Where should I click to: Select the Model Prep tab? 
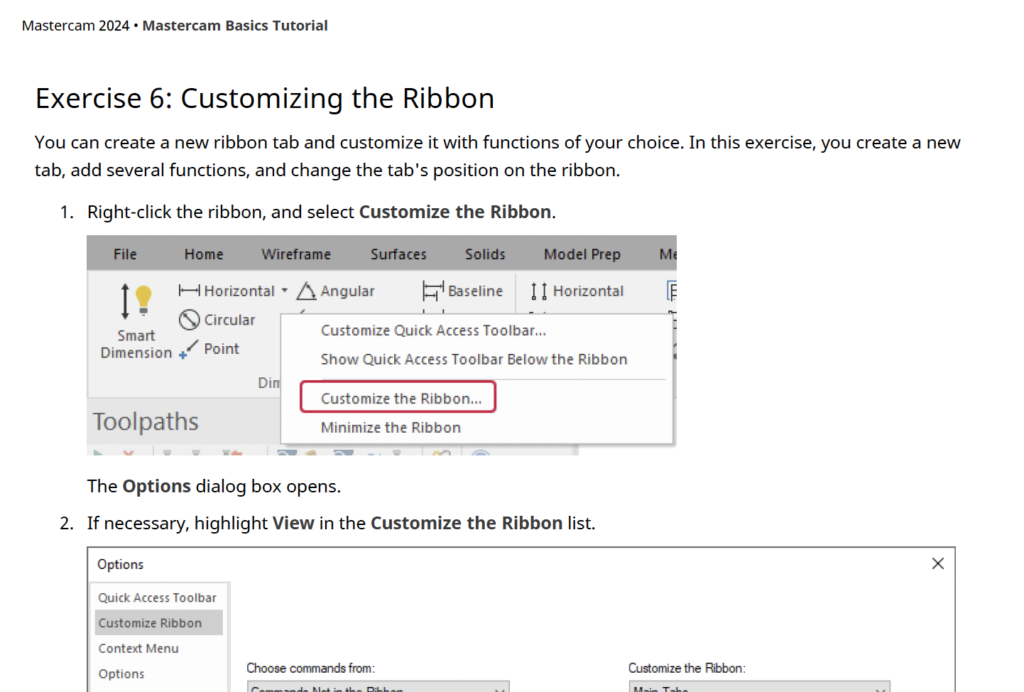tap(582, 255)
